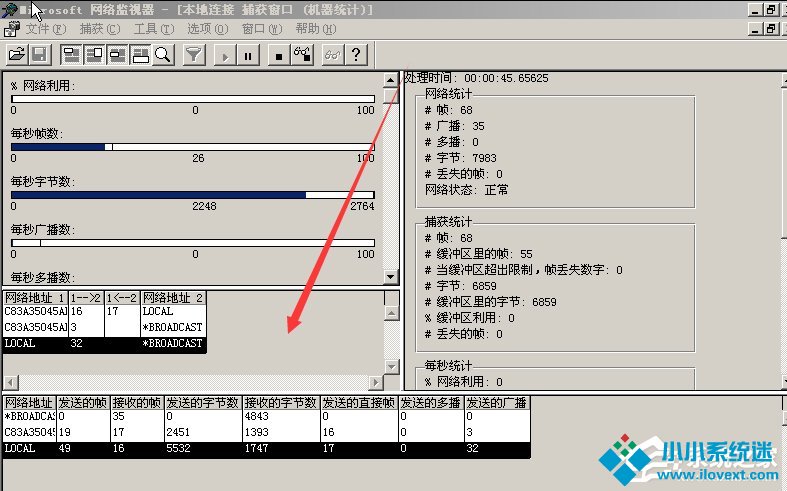Click the help question mark icon
The image size is (787, 491).
(x=356, y=54)
